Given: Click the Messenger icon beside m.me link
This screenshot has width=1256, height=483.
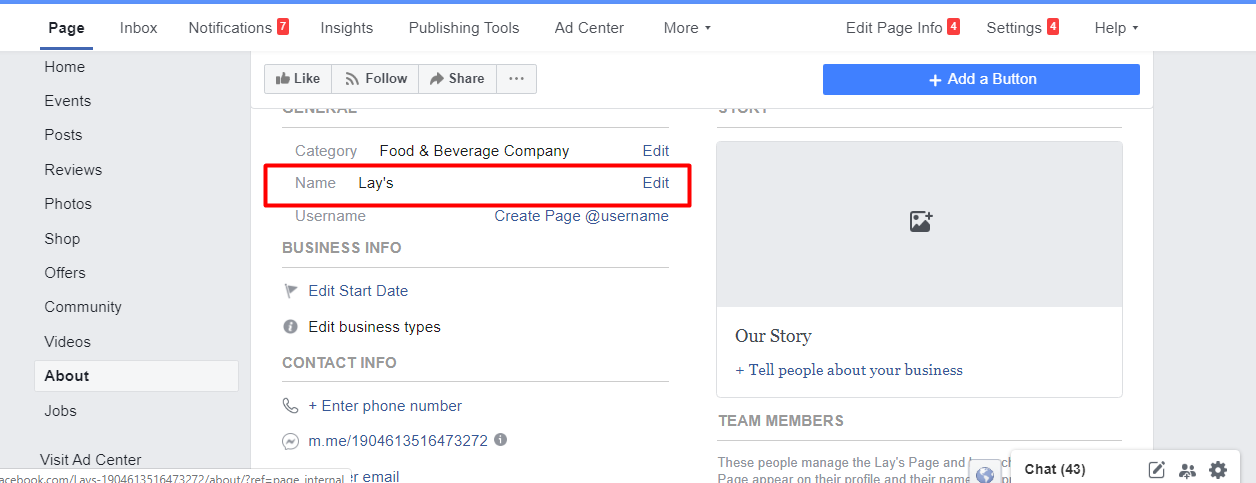Looking at the screenshot, I should point(291,441).
